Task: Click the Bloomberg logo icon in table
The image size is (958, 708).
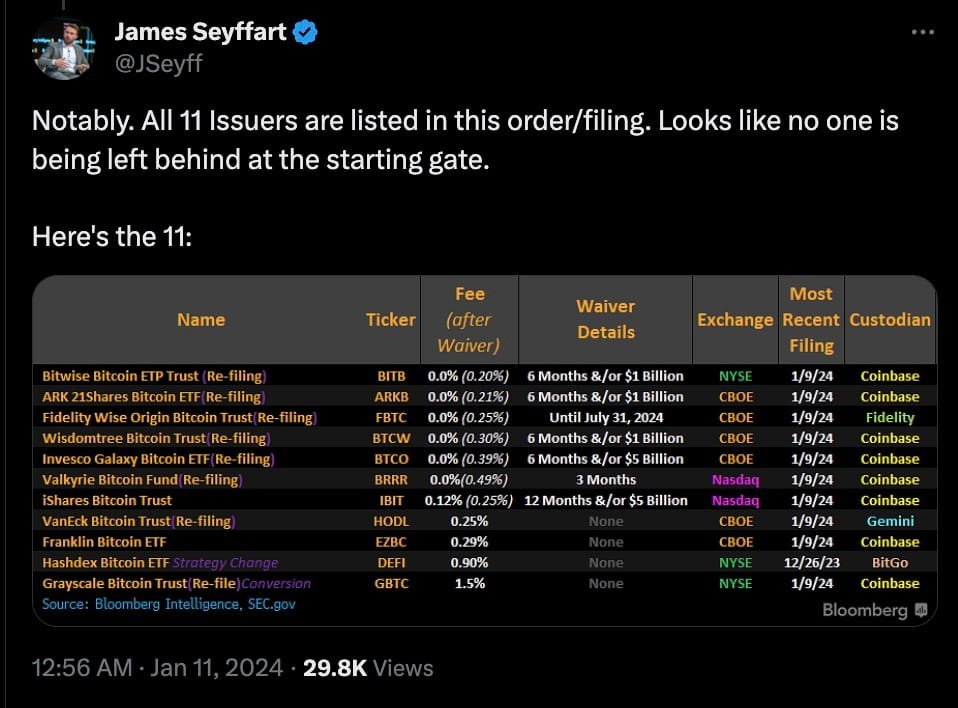Action: (x=921, y=610)
